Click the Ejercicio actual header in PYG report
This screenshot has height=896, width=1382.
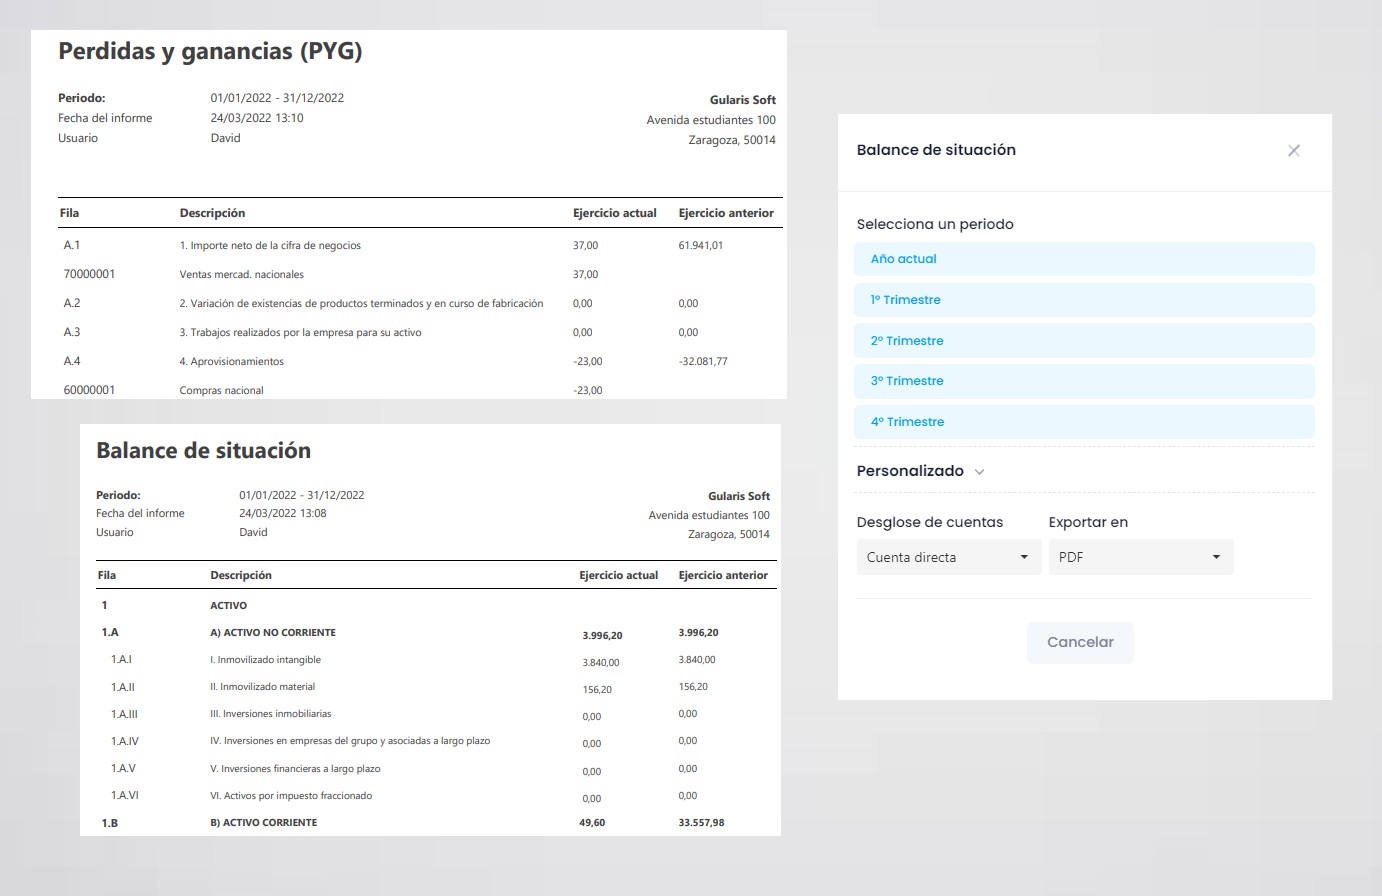tap(615, 213)
